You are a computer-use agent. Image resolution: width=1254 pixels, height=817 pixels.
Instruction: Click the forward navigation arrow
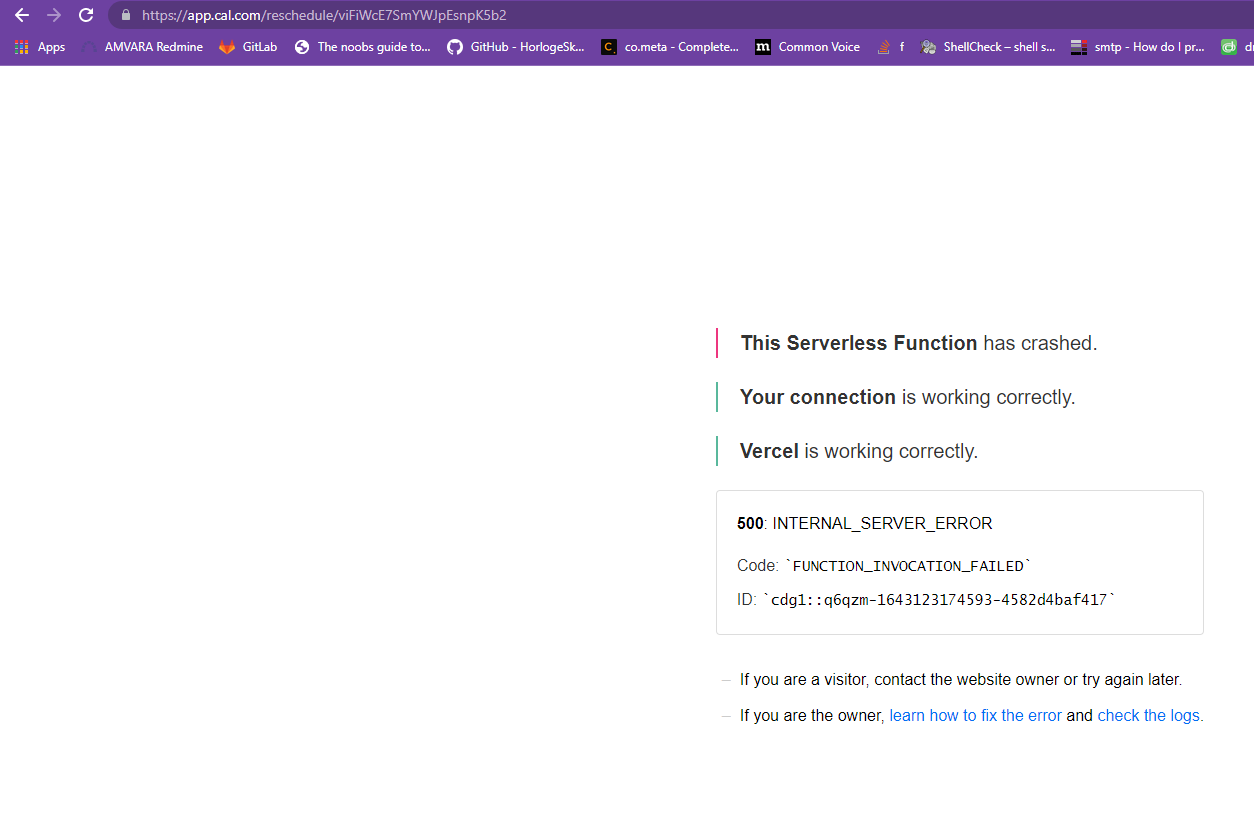[54, 15]
